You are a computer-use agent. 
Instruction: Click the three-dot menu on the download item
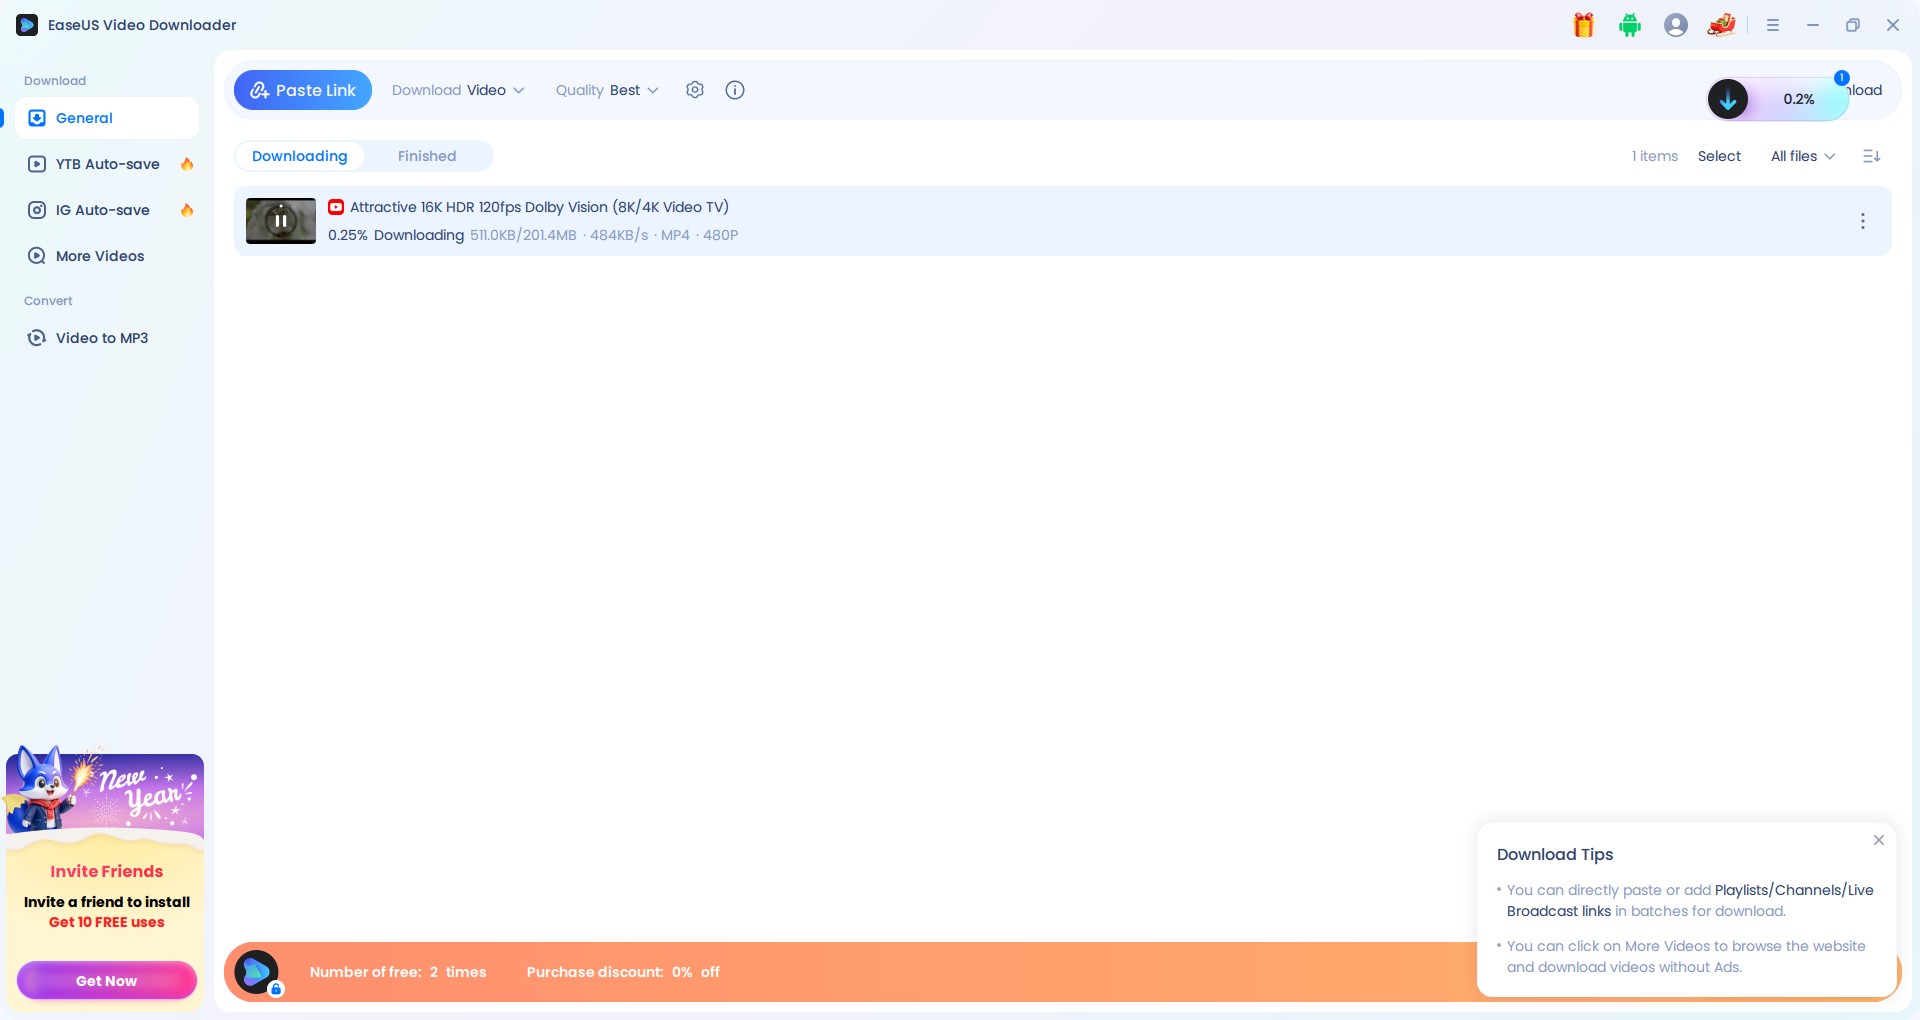click(1863, 220)
